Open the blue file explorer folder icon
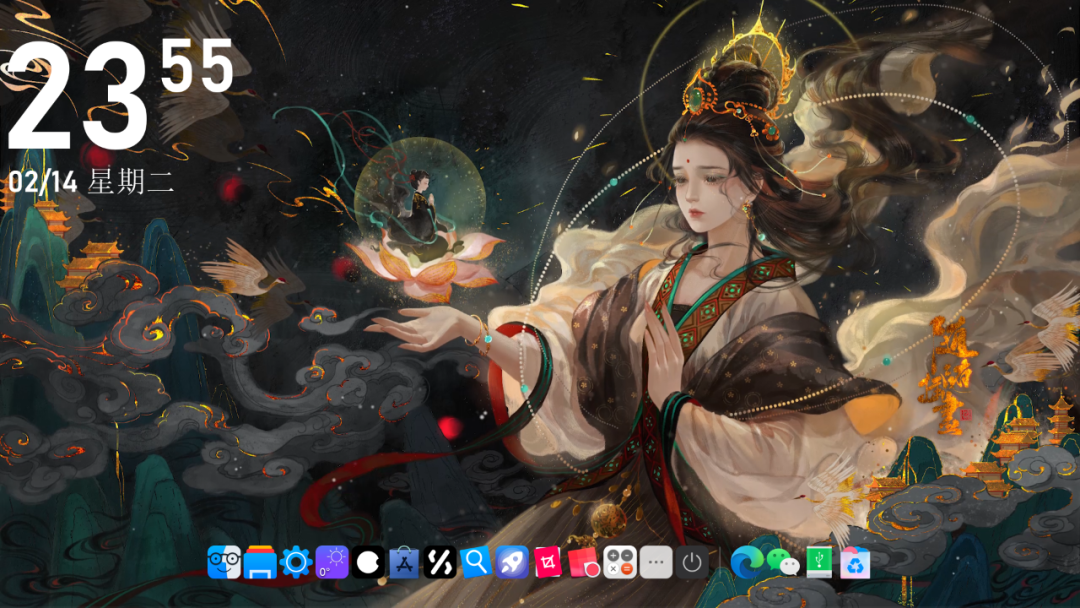 tap(260, 562)
